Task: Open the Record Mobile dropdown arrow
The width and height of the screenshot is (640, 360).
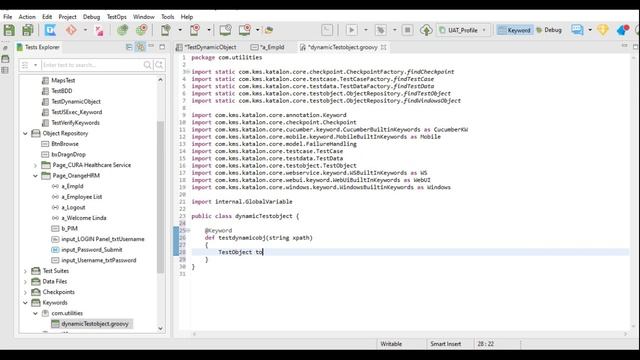Action: coord(209,30)
